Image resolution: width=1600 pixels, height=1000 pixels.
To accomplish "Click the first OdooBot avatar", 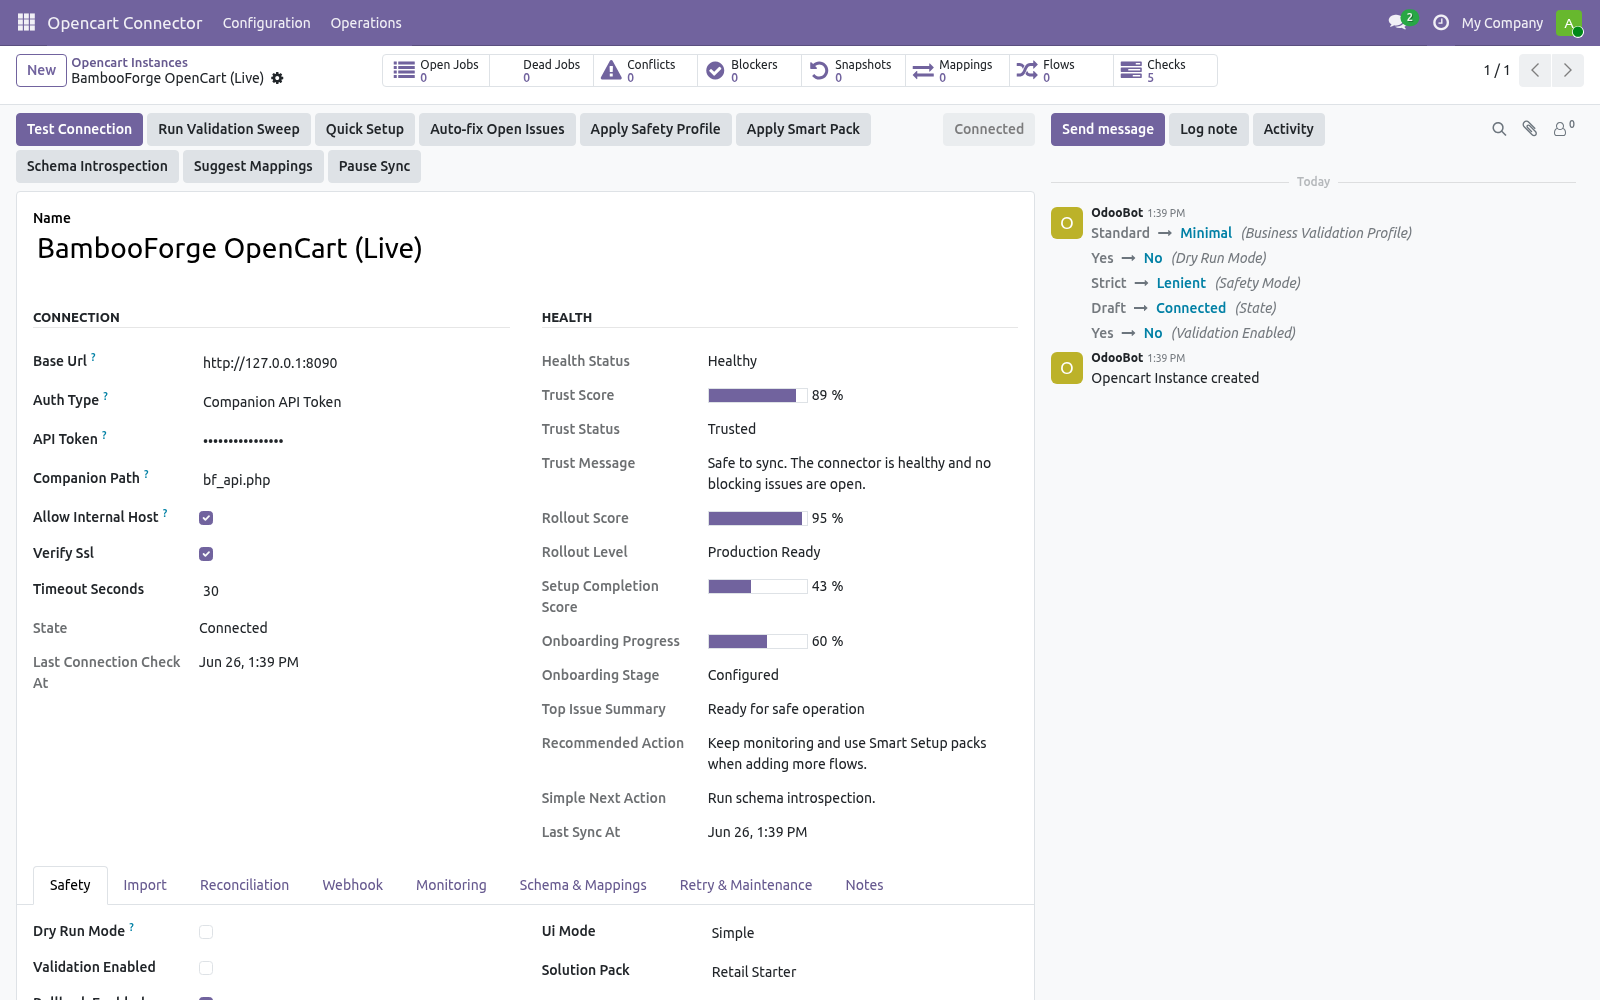I will (1067, 223).
